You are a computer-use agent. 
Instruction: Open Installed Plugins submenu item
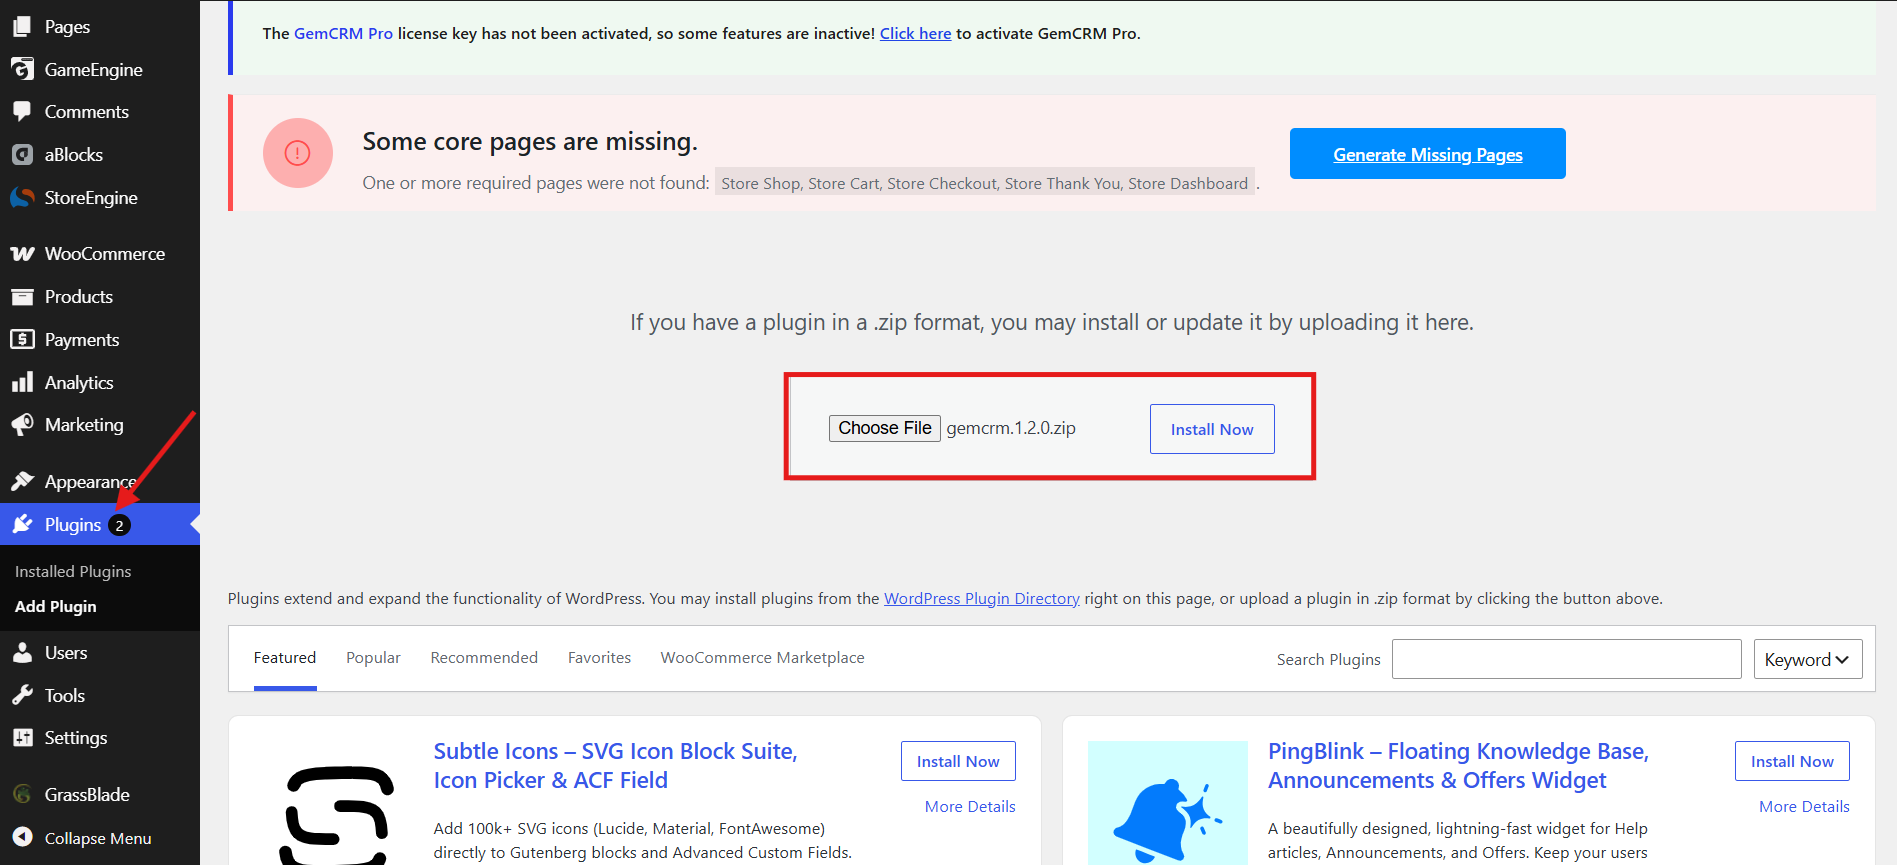click(73, 572)
